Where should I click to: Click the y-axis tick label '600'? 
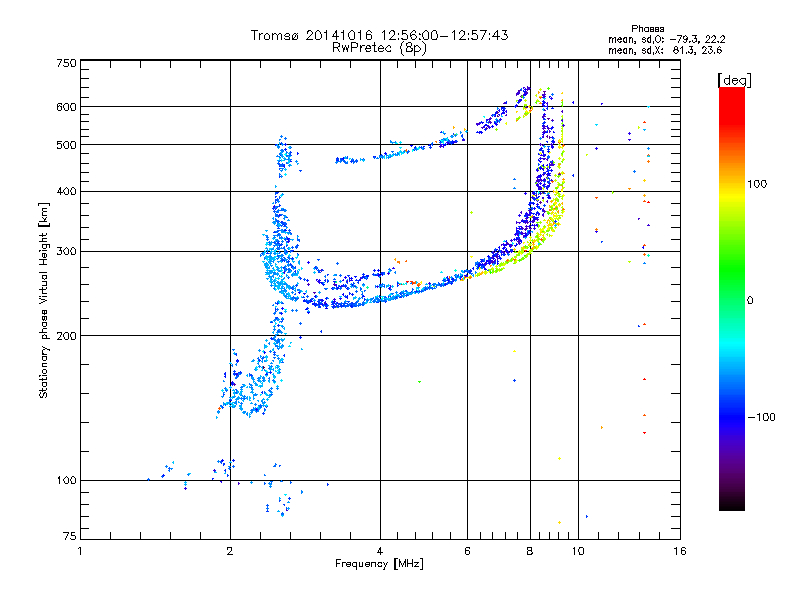pos(66,107)
